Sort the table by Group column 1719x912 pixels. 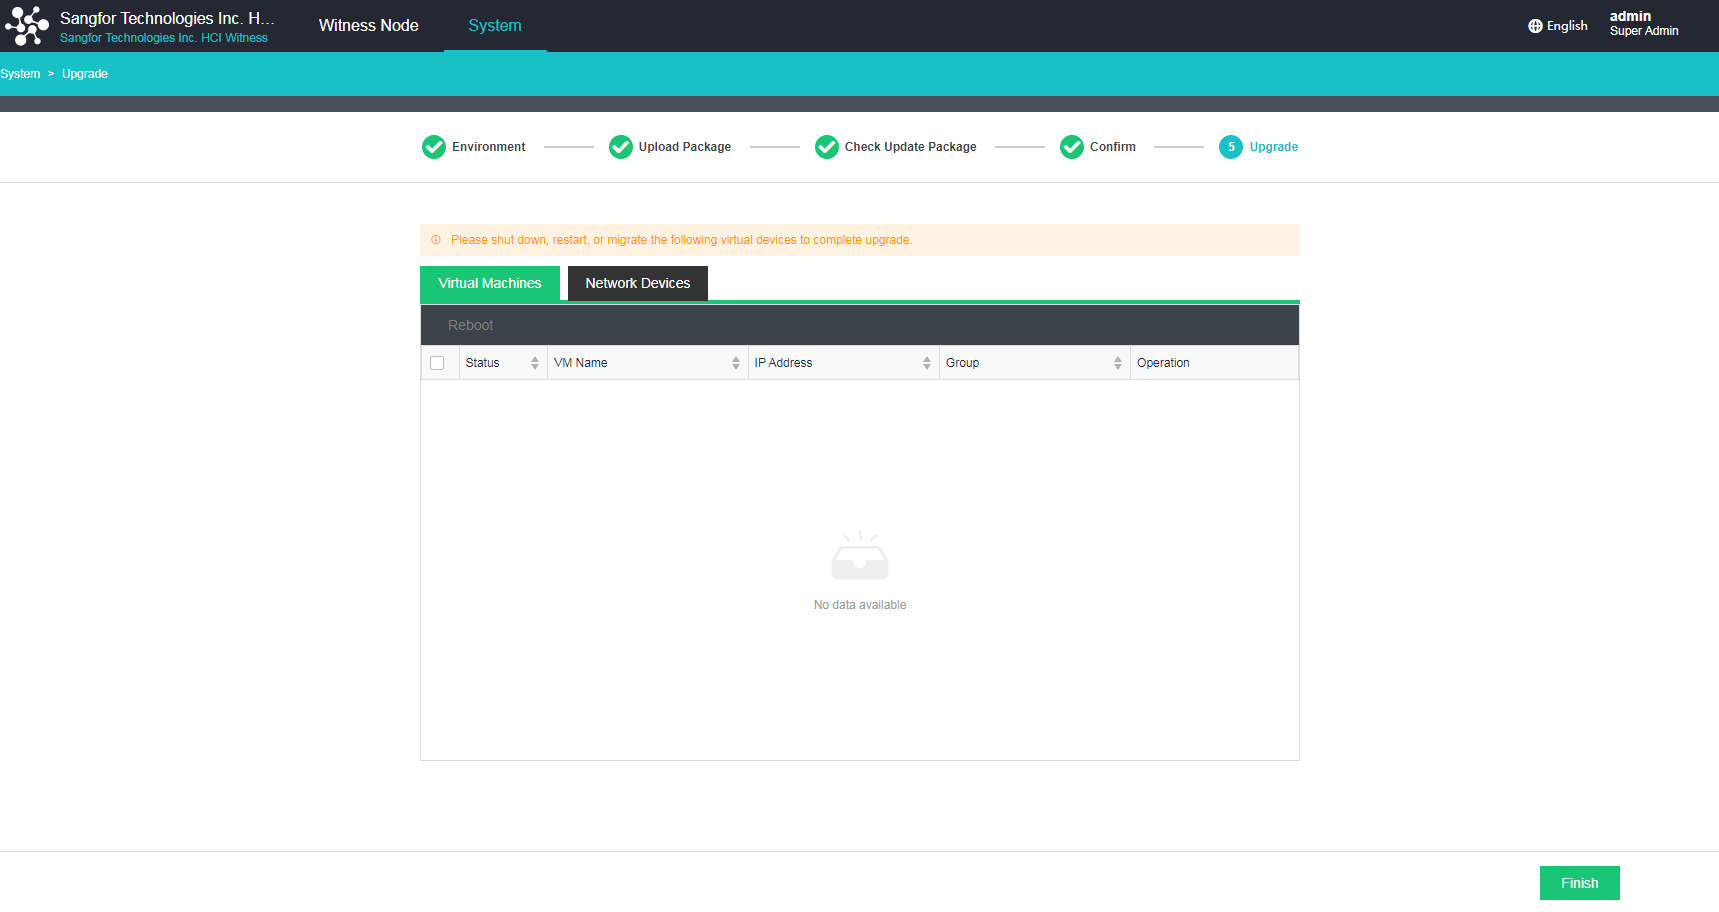tap(1117, 362)
